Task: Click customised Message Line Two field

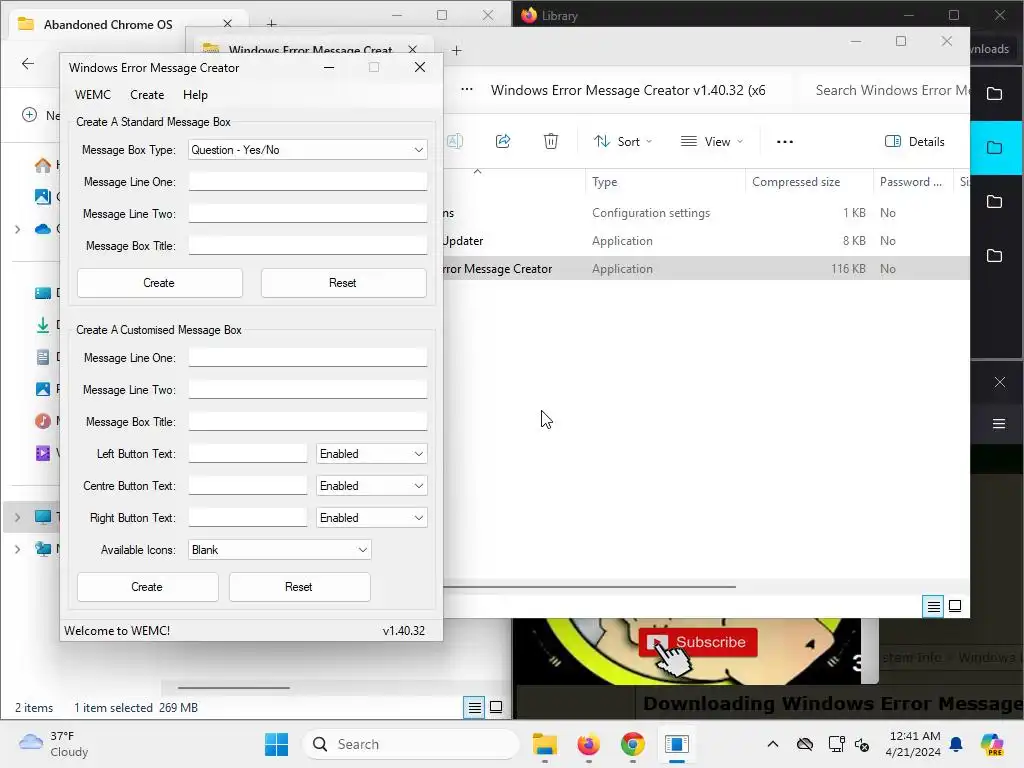Action: click(x=308, y=389)
